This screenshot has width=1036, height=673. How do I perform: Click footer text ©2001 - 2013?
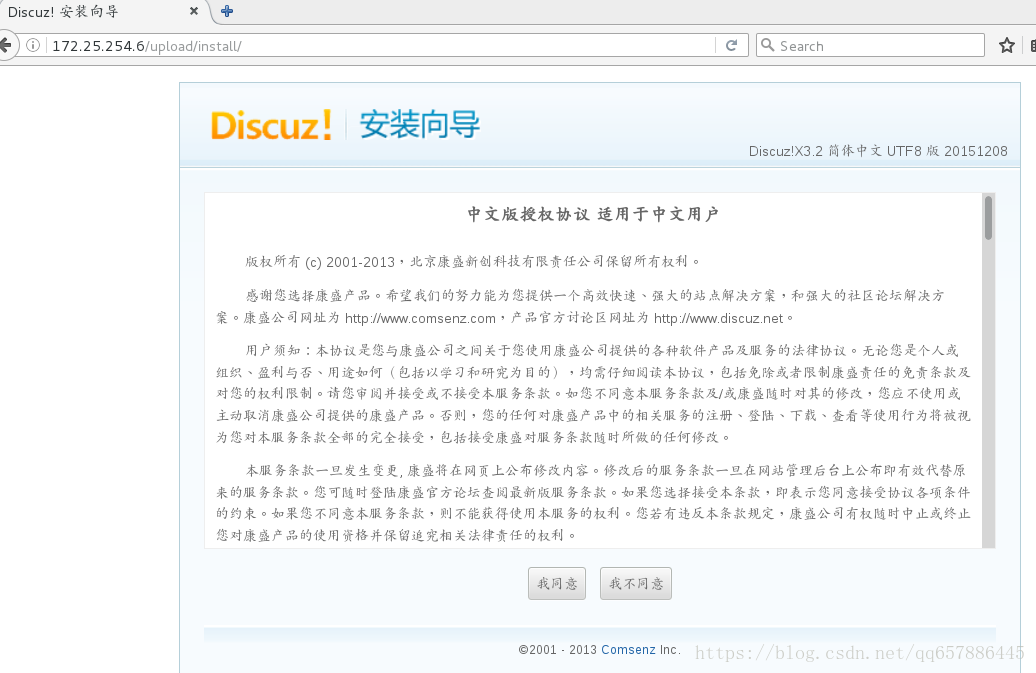pyautogui.click(x=558, y=650)
